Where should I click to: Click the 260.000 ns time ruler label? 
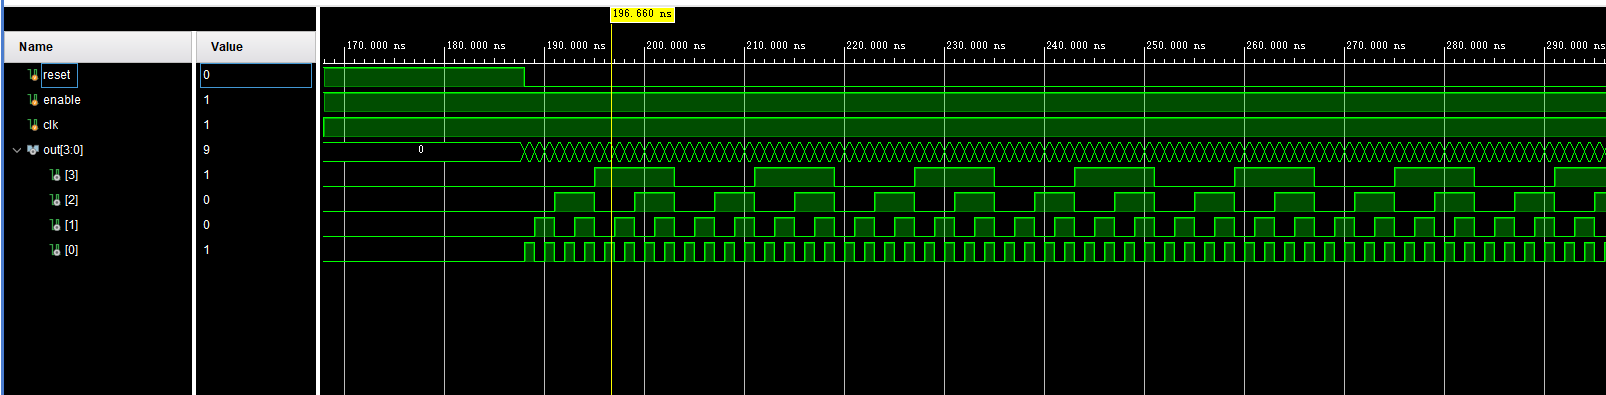(x=1276, y=46)
